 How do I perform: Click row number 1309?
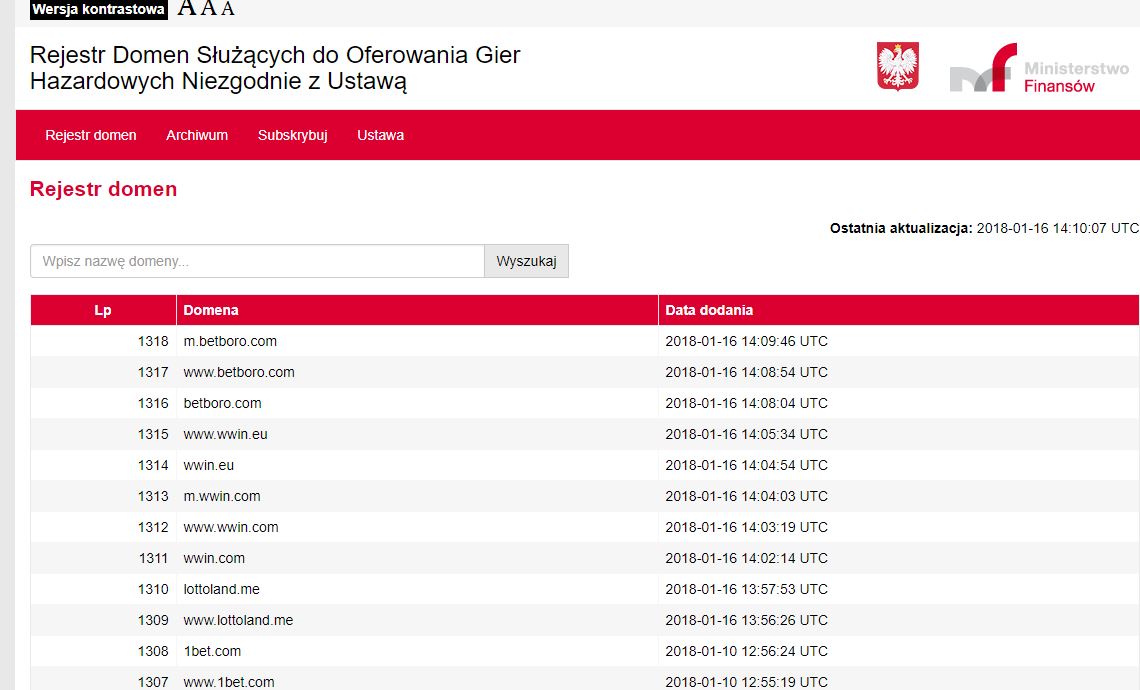153,620
